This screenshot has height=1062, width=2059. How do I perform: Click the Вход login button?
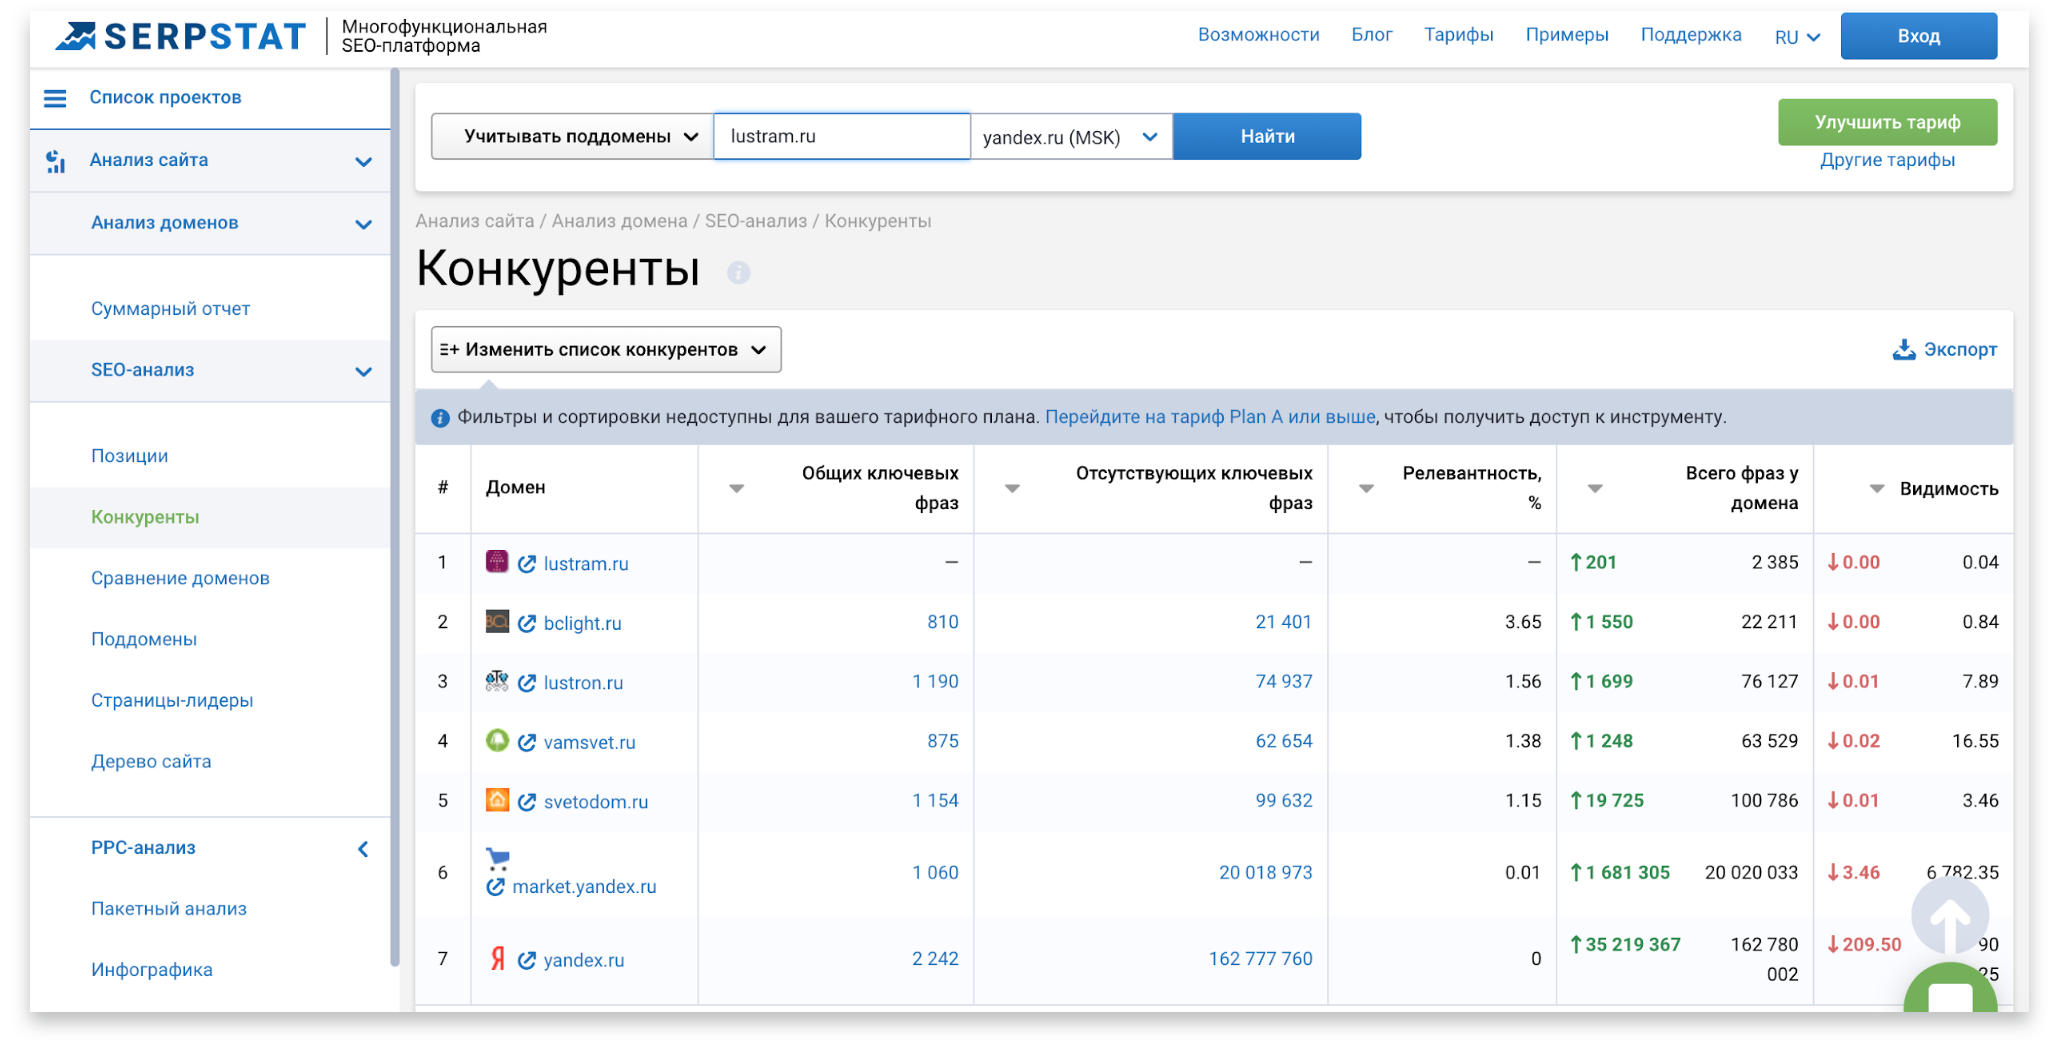point(1918,36)
